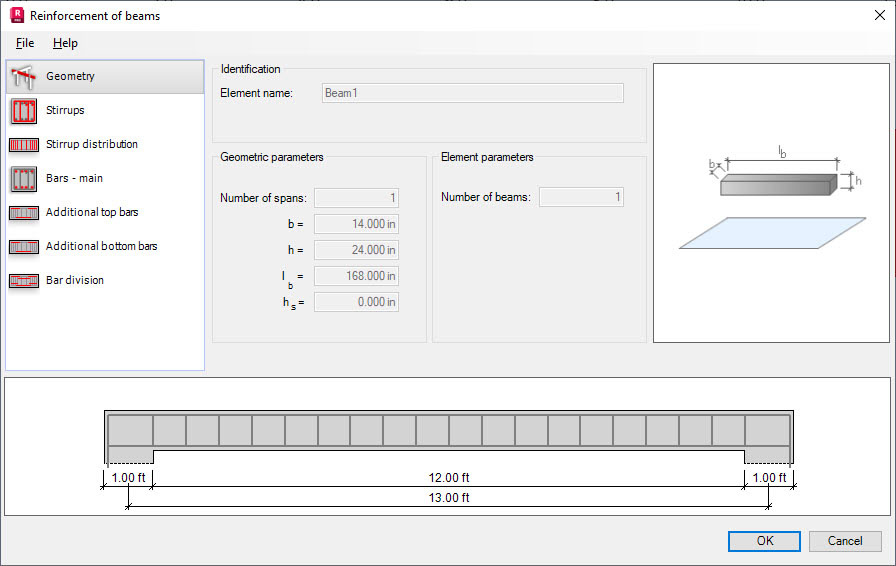The height and width of the screenshot is (566, 896).
Task: Open the Geometry section icon
Action: click(24, 77)
